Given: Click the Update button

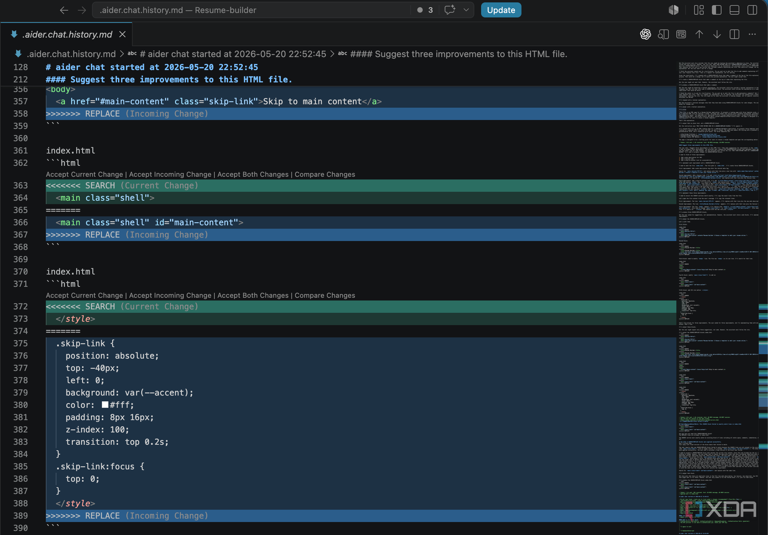Looking at the screenshot, I should [x=501, y=10].
